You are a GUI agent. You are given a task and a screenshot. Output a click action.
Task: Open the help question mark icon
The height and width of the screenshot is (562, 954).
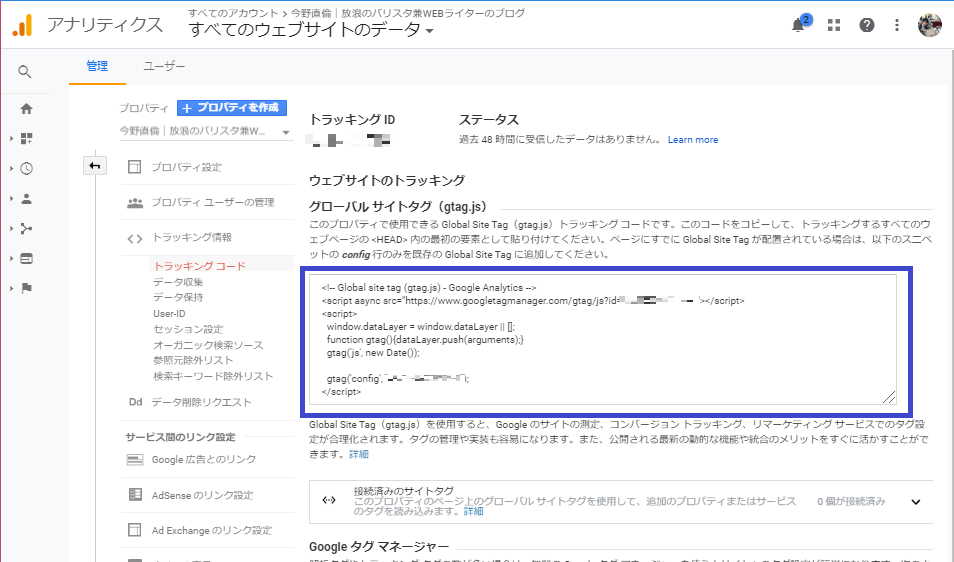866,25
